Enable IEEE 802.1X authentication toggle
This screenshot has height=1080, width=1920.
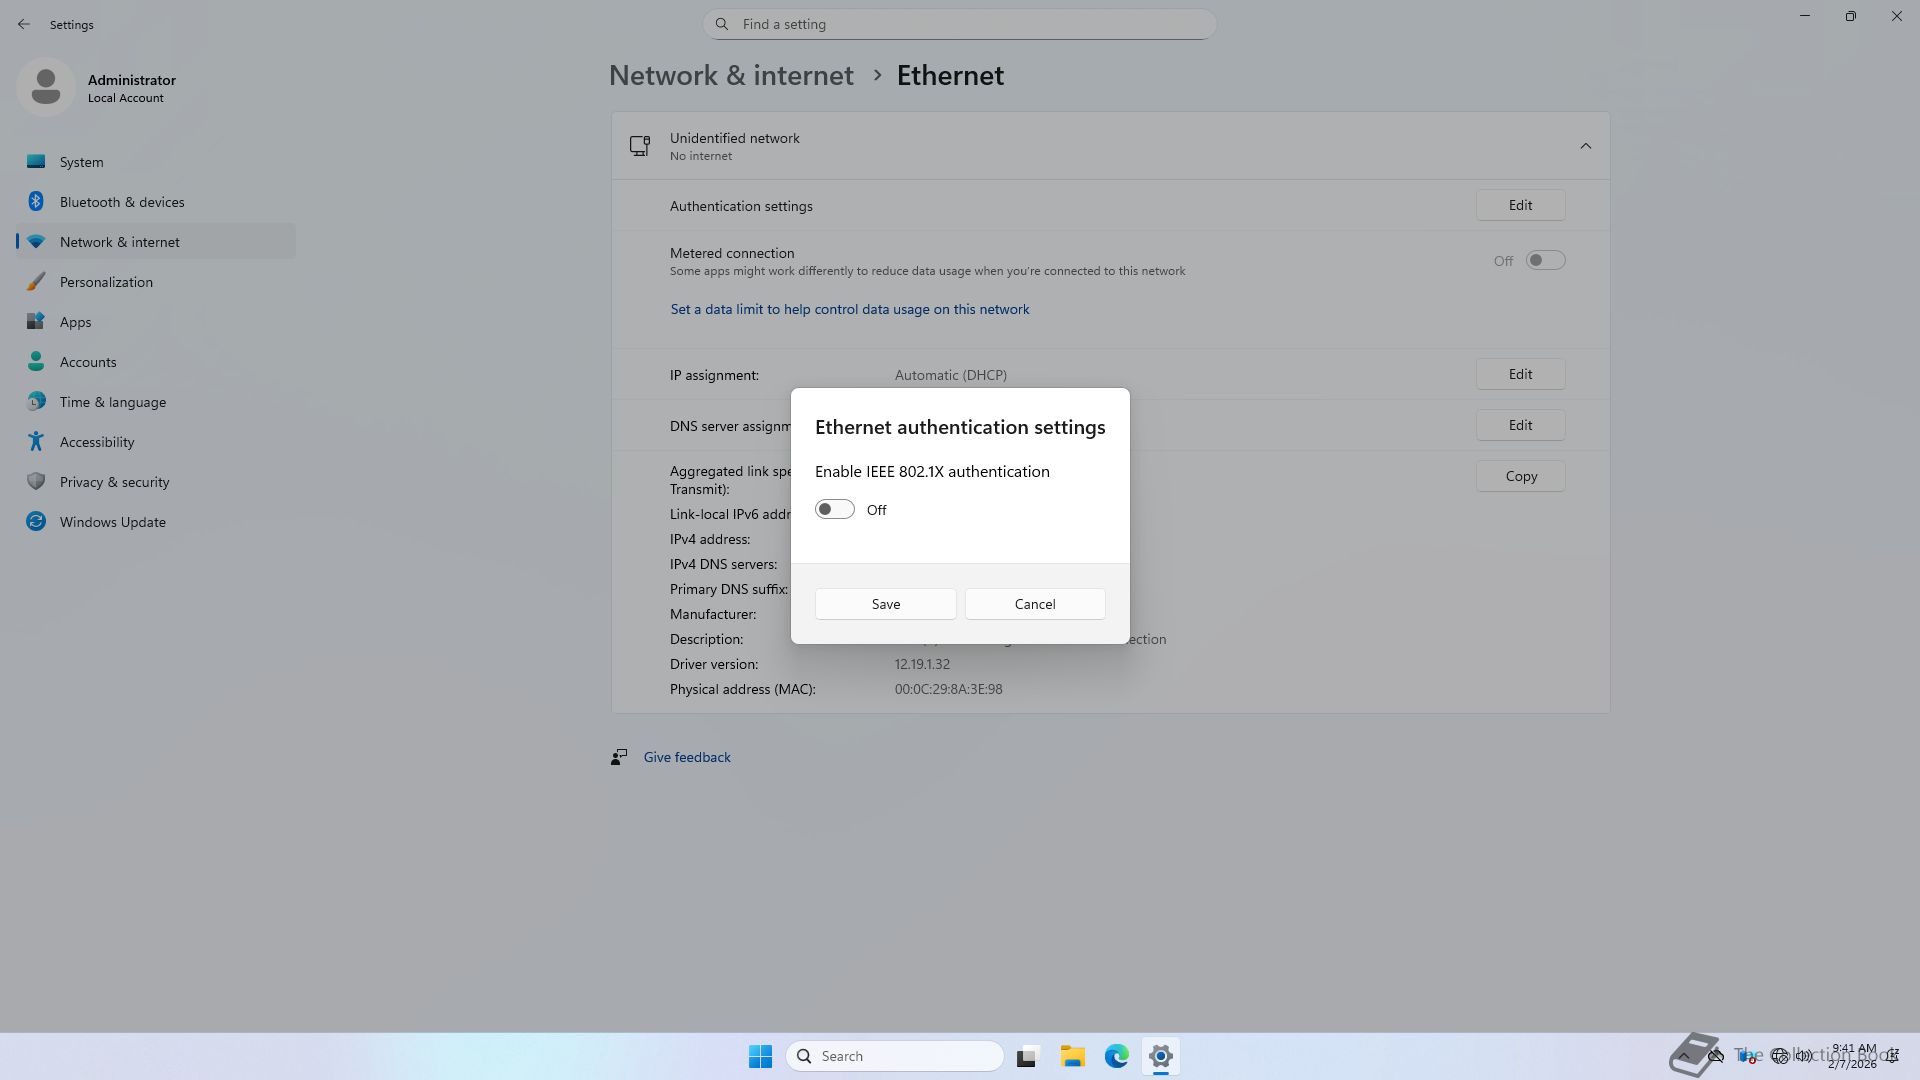tap(834, 510)
